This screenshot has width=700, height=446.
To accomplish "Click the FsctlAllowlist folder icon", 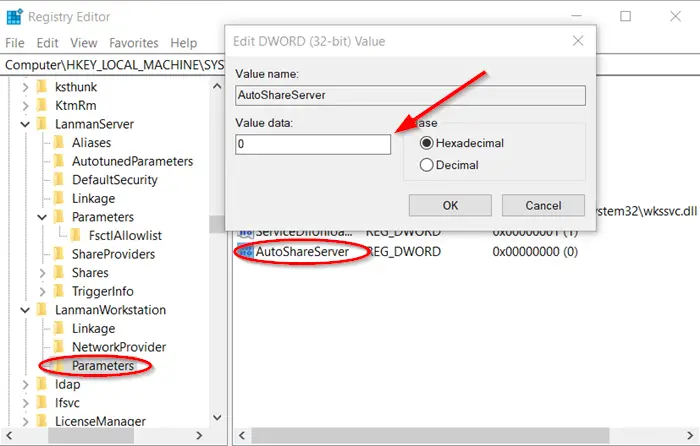I will coord(75,235).
